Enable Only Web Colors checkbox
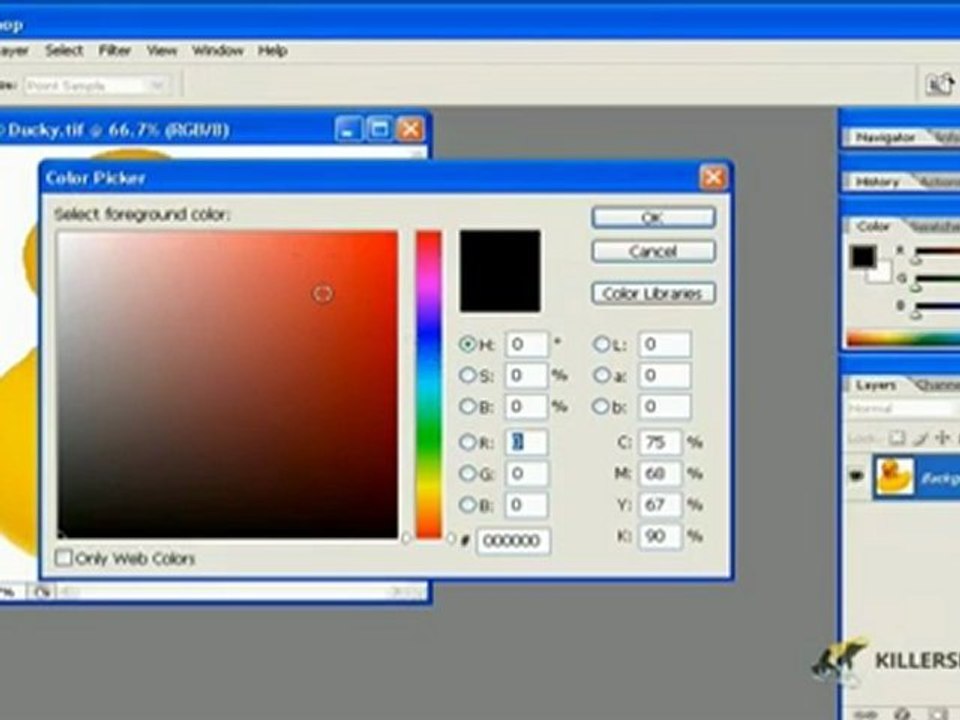The image size is (960, 720). (x=64, y=558)
